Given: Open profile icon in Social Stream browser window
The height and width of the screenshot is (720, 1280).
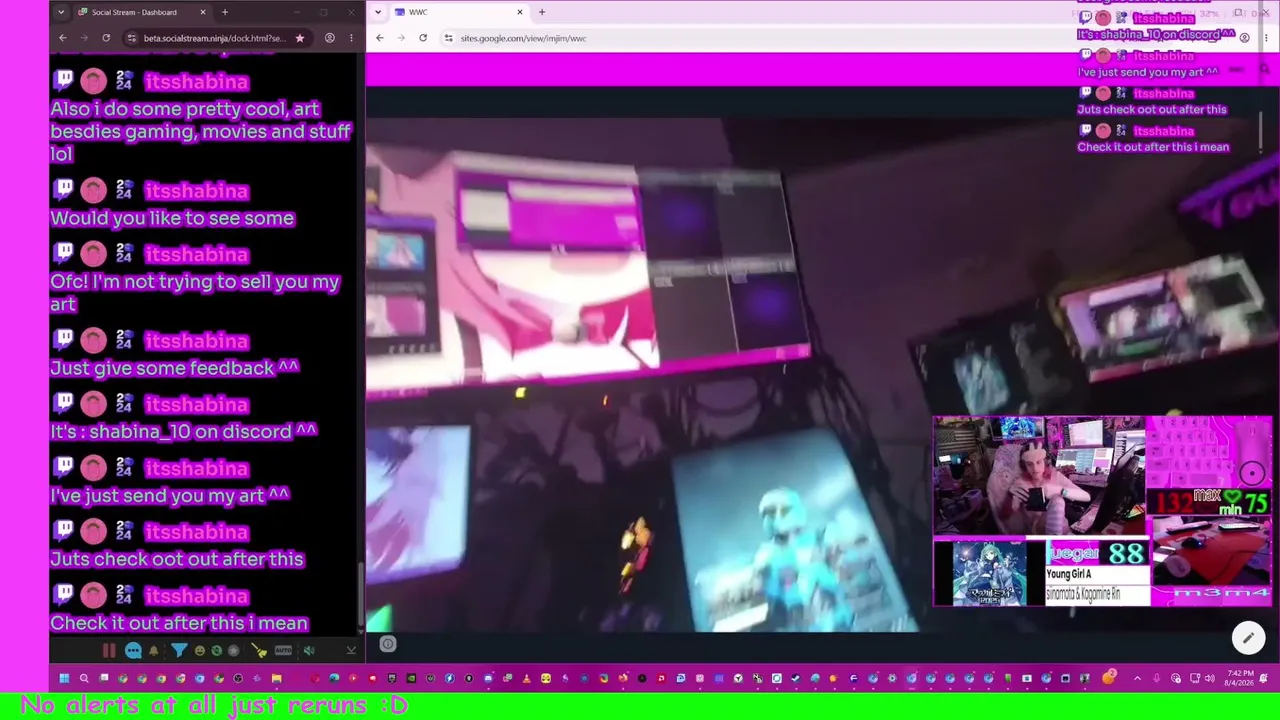Looking at the screenshot, I should (x=329, y=38).
